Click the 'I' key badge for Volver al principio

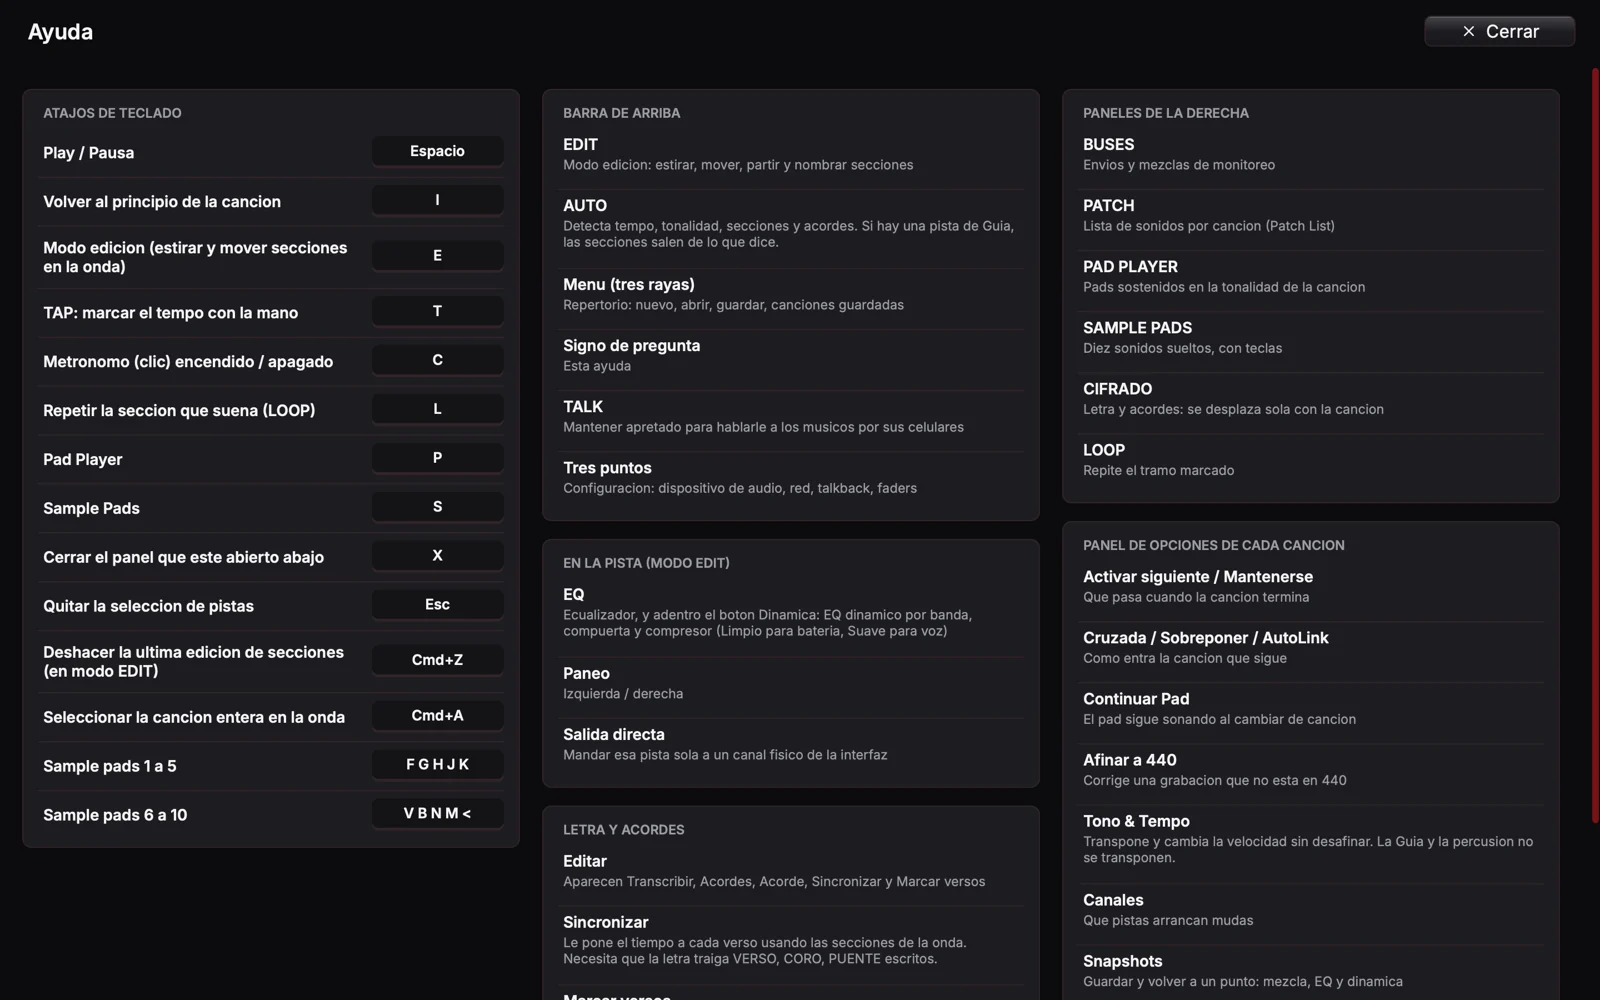click(437, 200)
